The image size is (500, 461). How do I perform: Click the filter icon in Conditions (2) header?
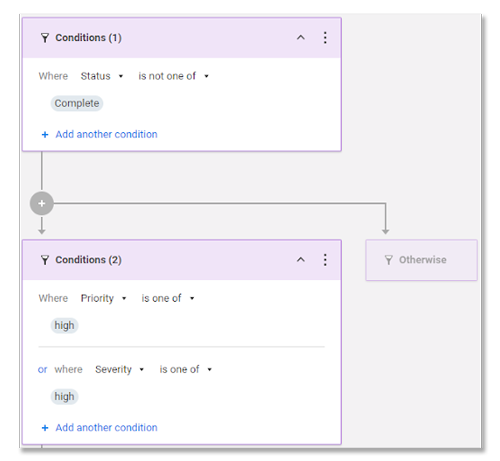click(45, 260)
